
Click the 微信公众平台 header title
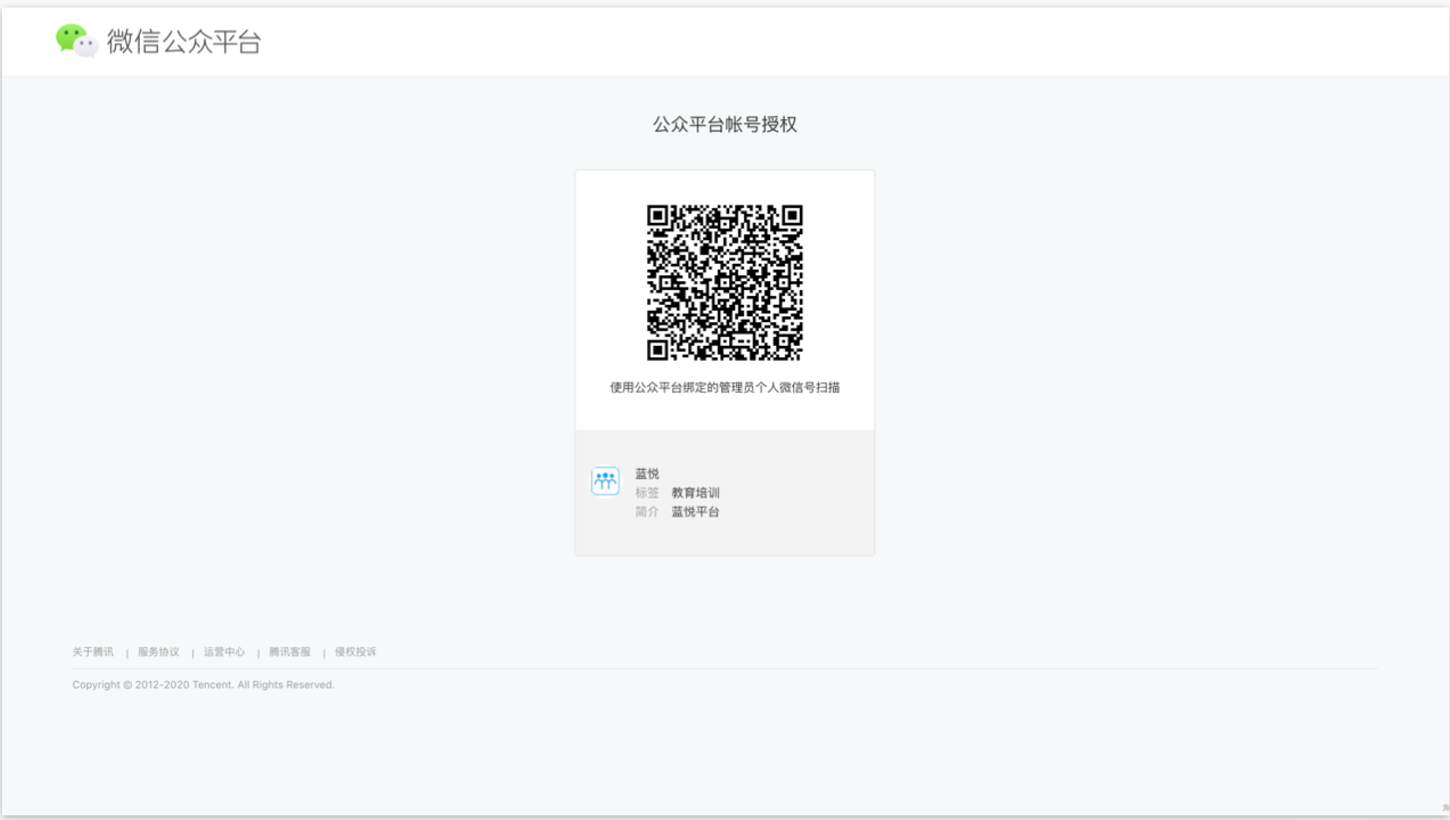point(184,41)
